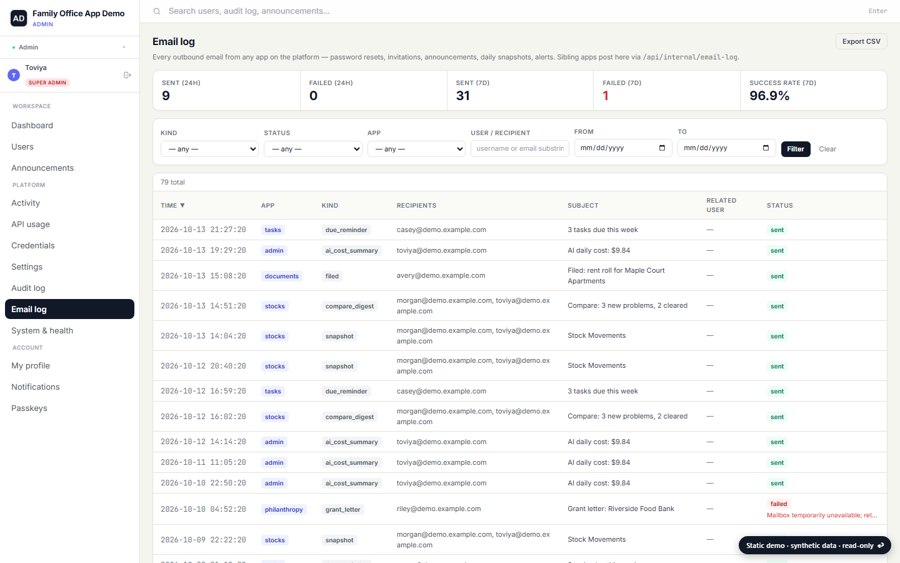
Task: Open the To date calendar picker icon
Action: click(766, 148)
